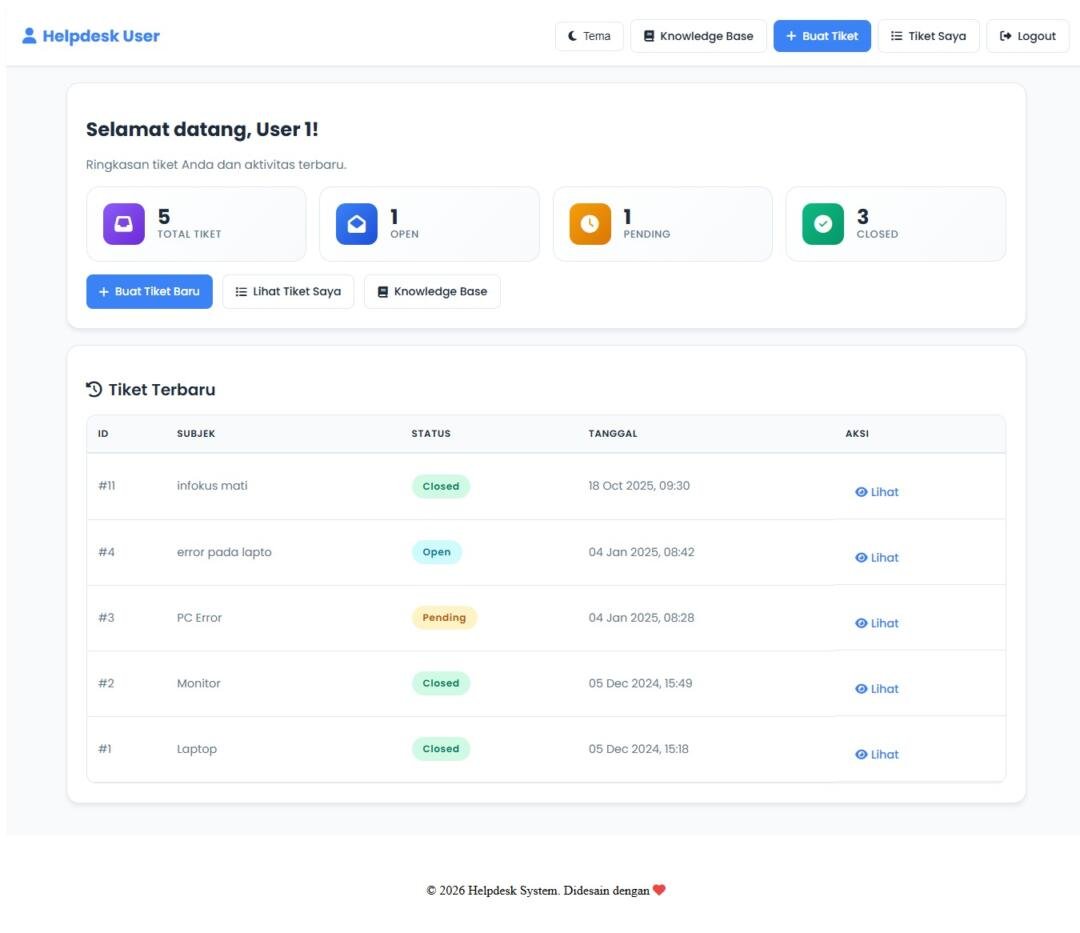The height and width of the screenshot is (933, 1080).
Task: Click subject text 'Monitor'
Action: click(198, 683)
